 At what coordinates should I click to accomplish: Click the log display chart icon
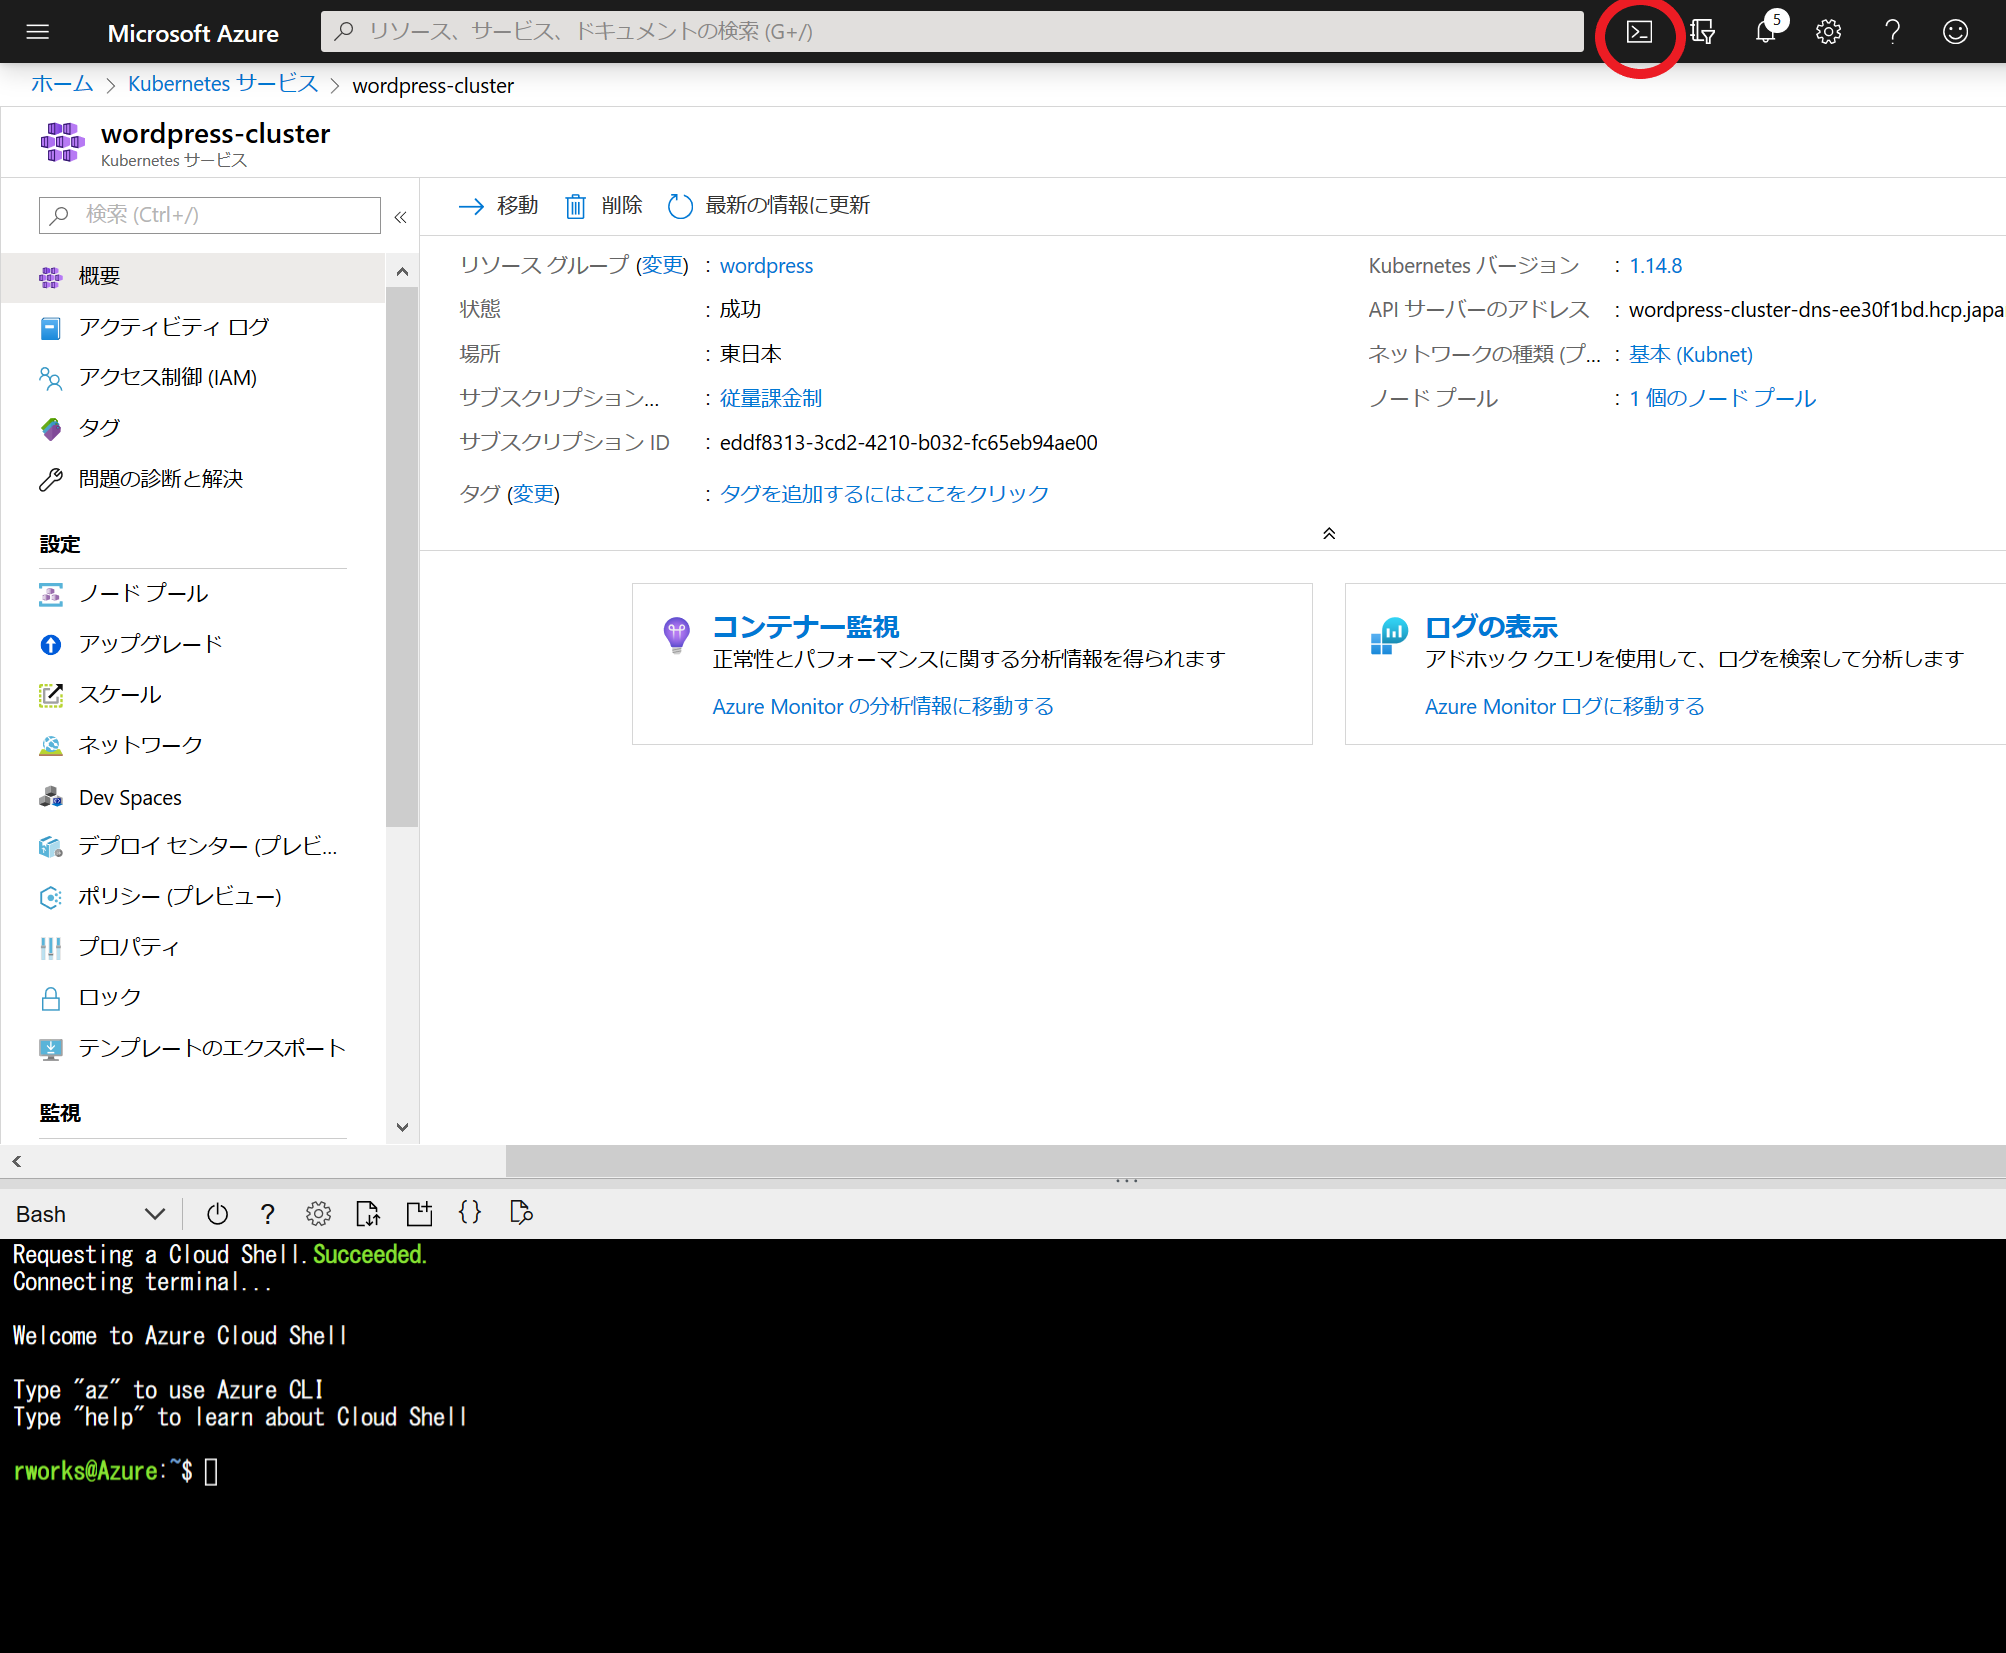[x=1389, y=636]
